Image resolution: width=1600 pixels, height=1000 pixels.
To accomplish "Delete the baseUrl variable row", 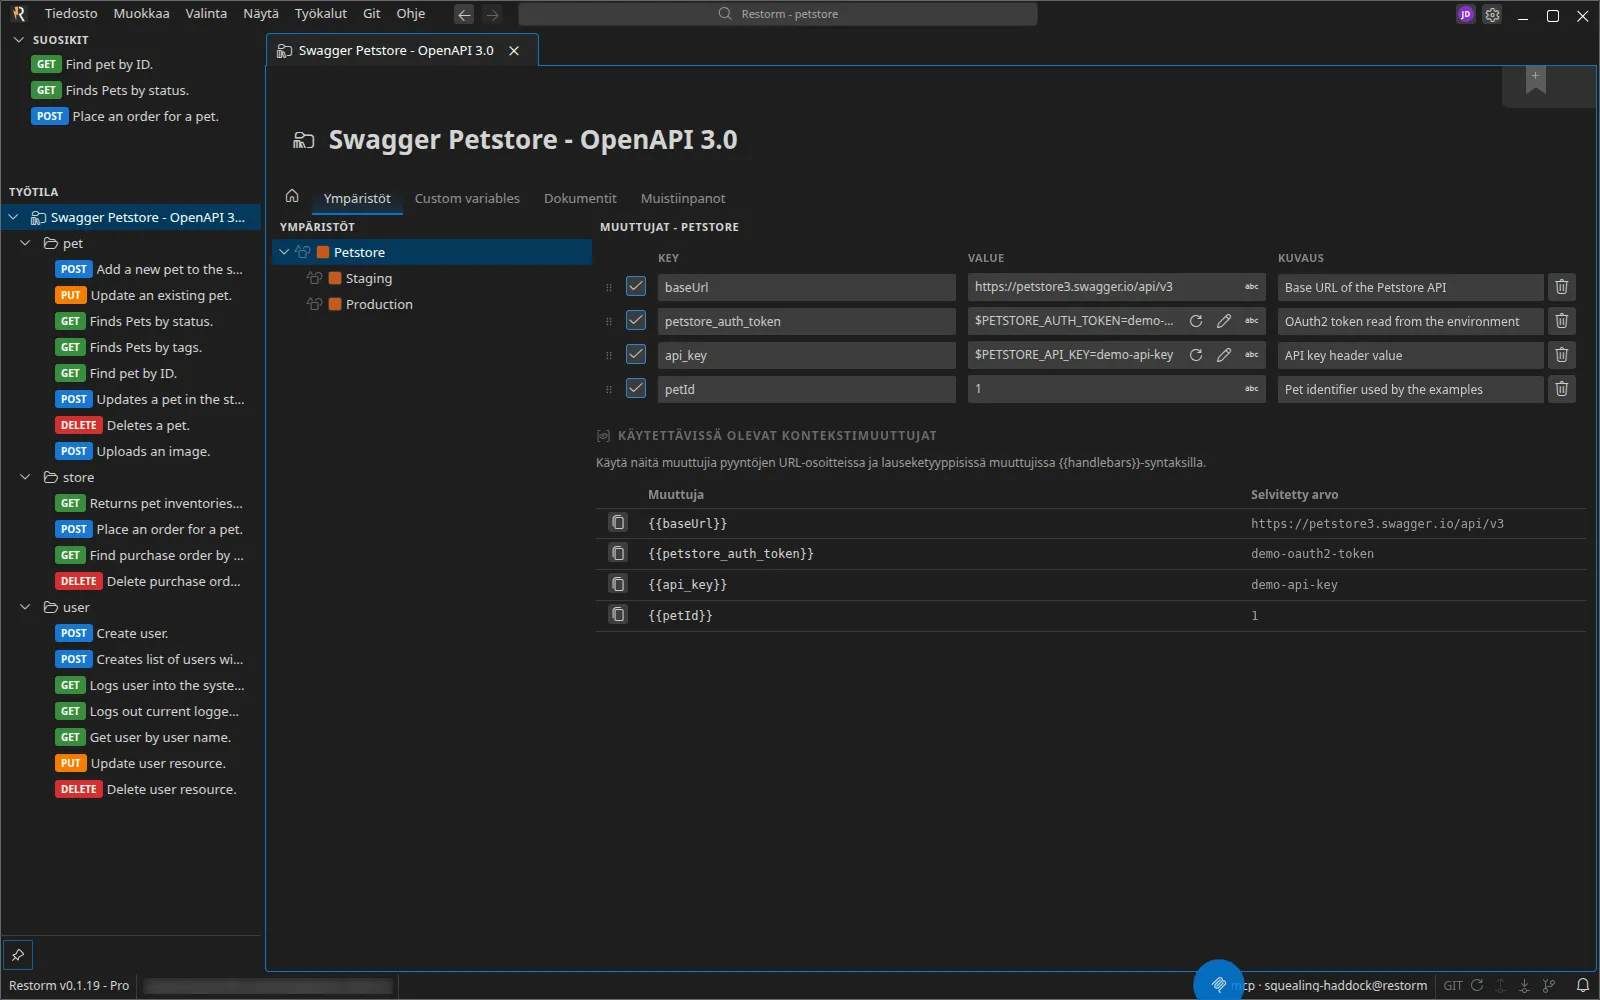I will click(x=1561, y=287).
